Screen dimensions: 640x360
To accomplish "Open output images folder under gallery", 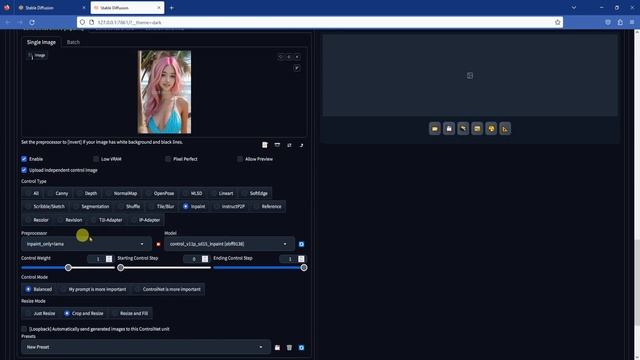I will (435, 129).
